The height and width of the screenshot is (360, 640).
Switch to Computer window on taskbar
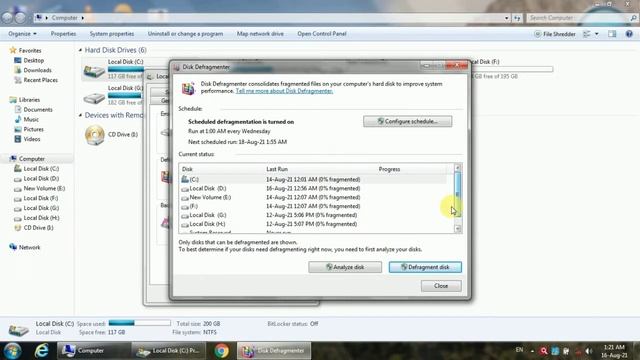tap(93, 351)
